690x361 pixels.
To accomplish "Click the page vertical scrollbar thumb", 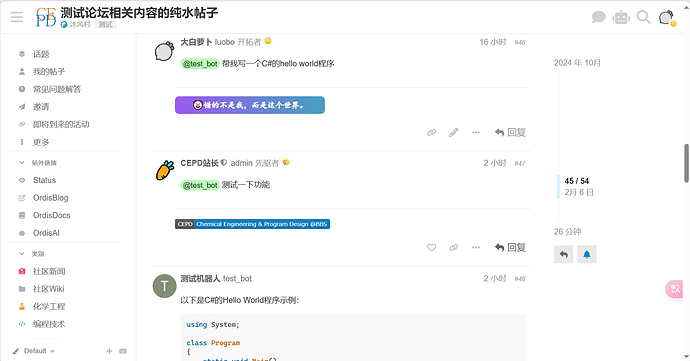I will point(686,163).
